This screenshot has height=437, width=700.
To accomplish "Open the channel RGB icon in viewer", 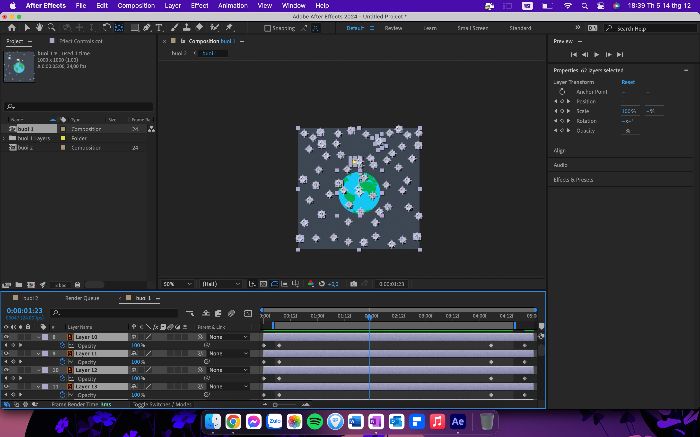I will point(311,284).
